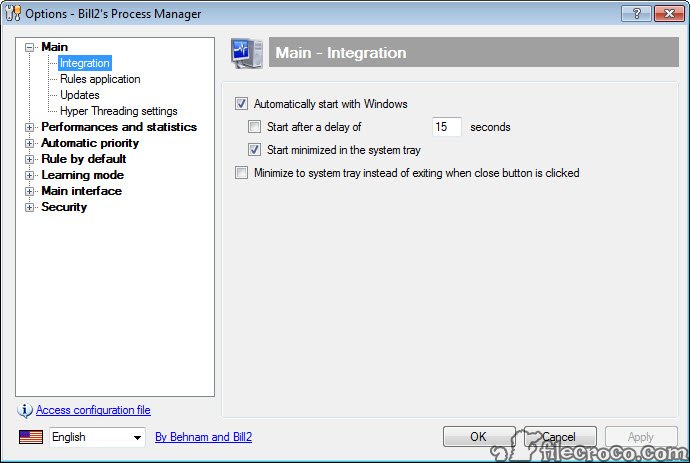
Task: Expand the Learning mode node
Action: pos(29,175)
